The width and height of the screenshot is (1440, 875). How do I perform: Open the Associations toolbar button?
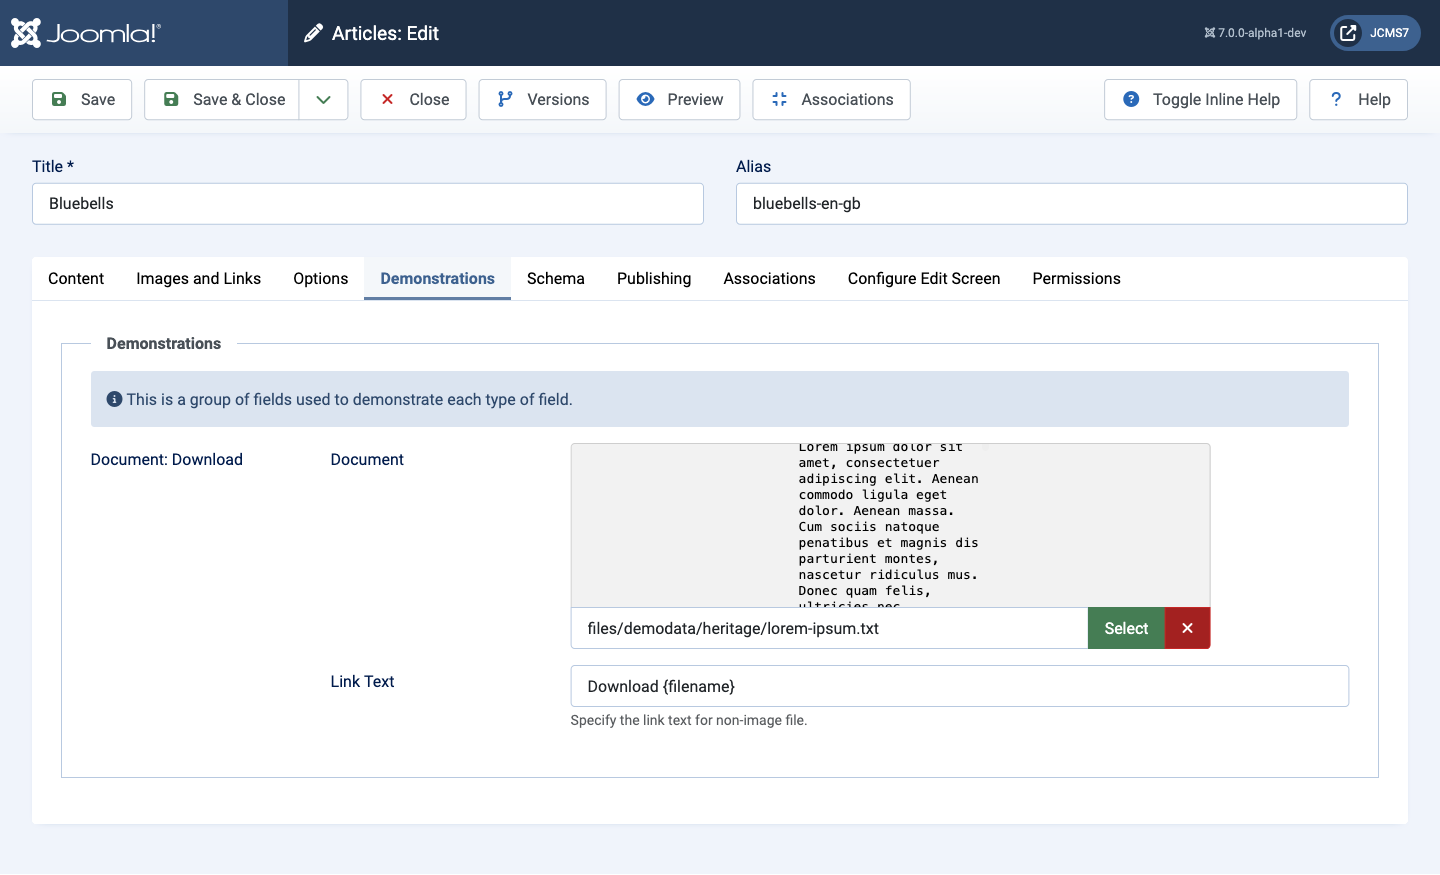[831, 99]
